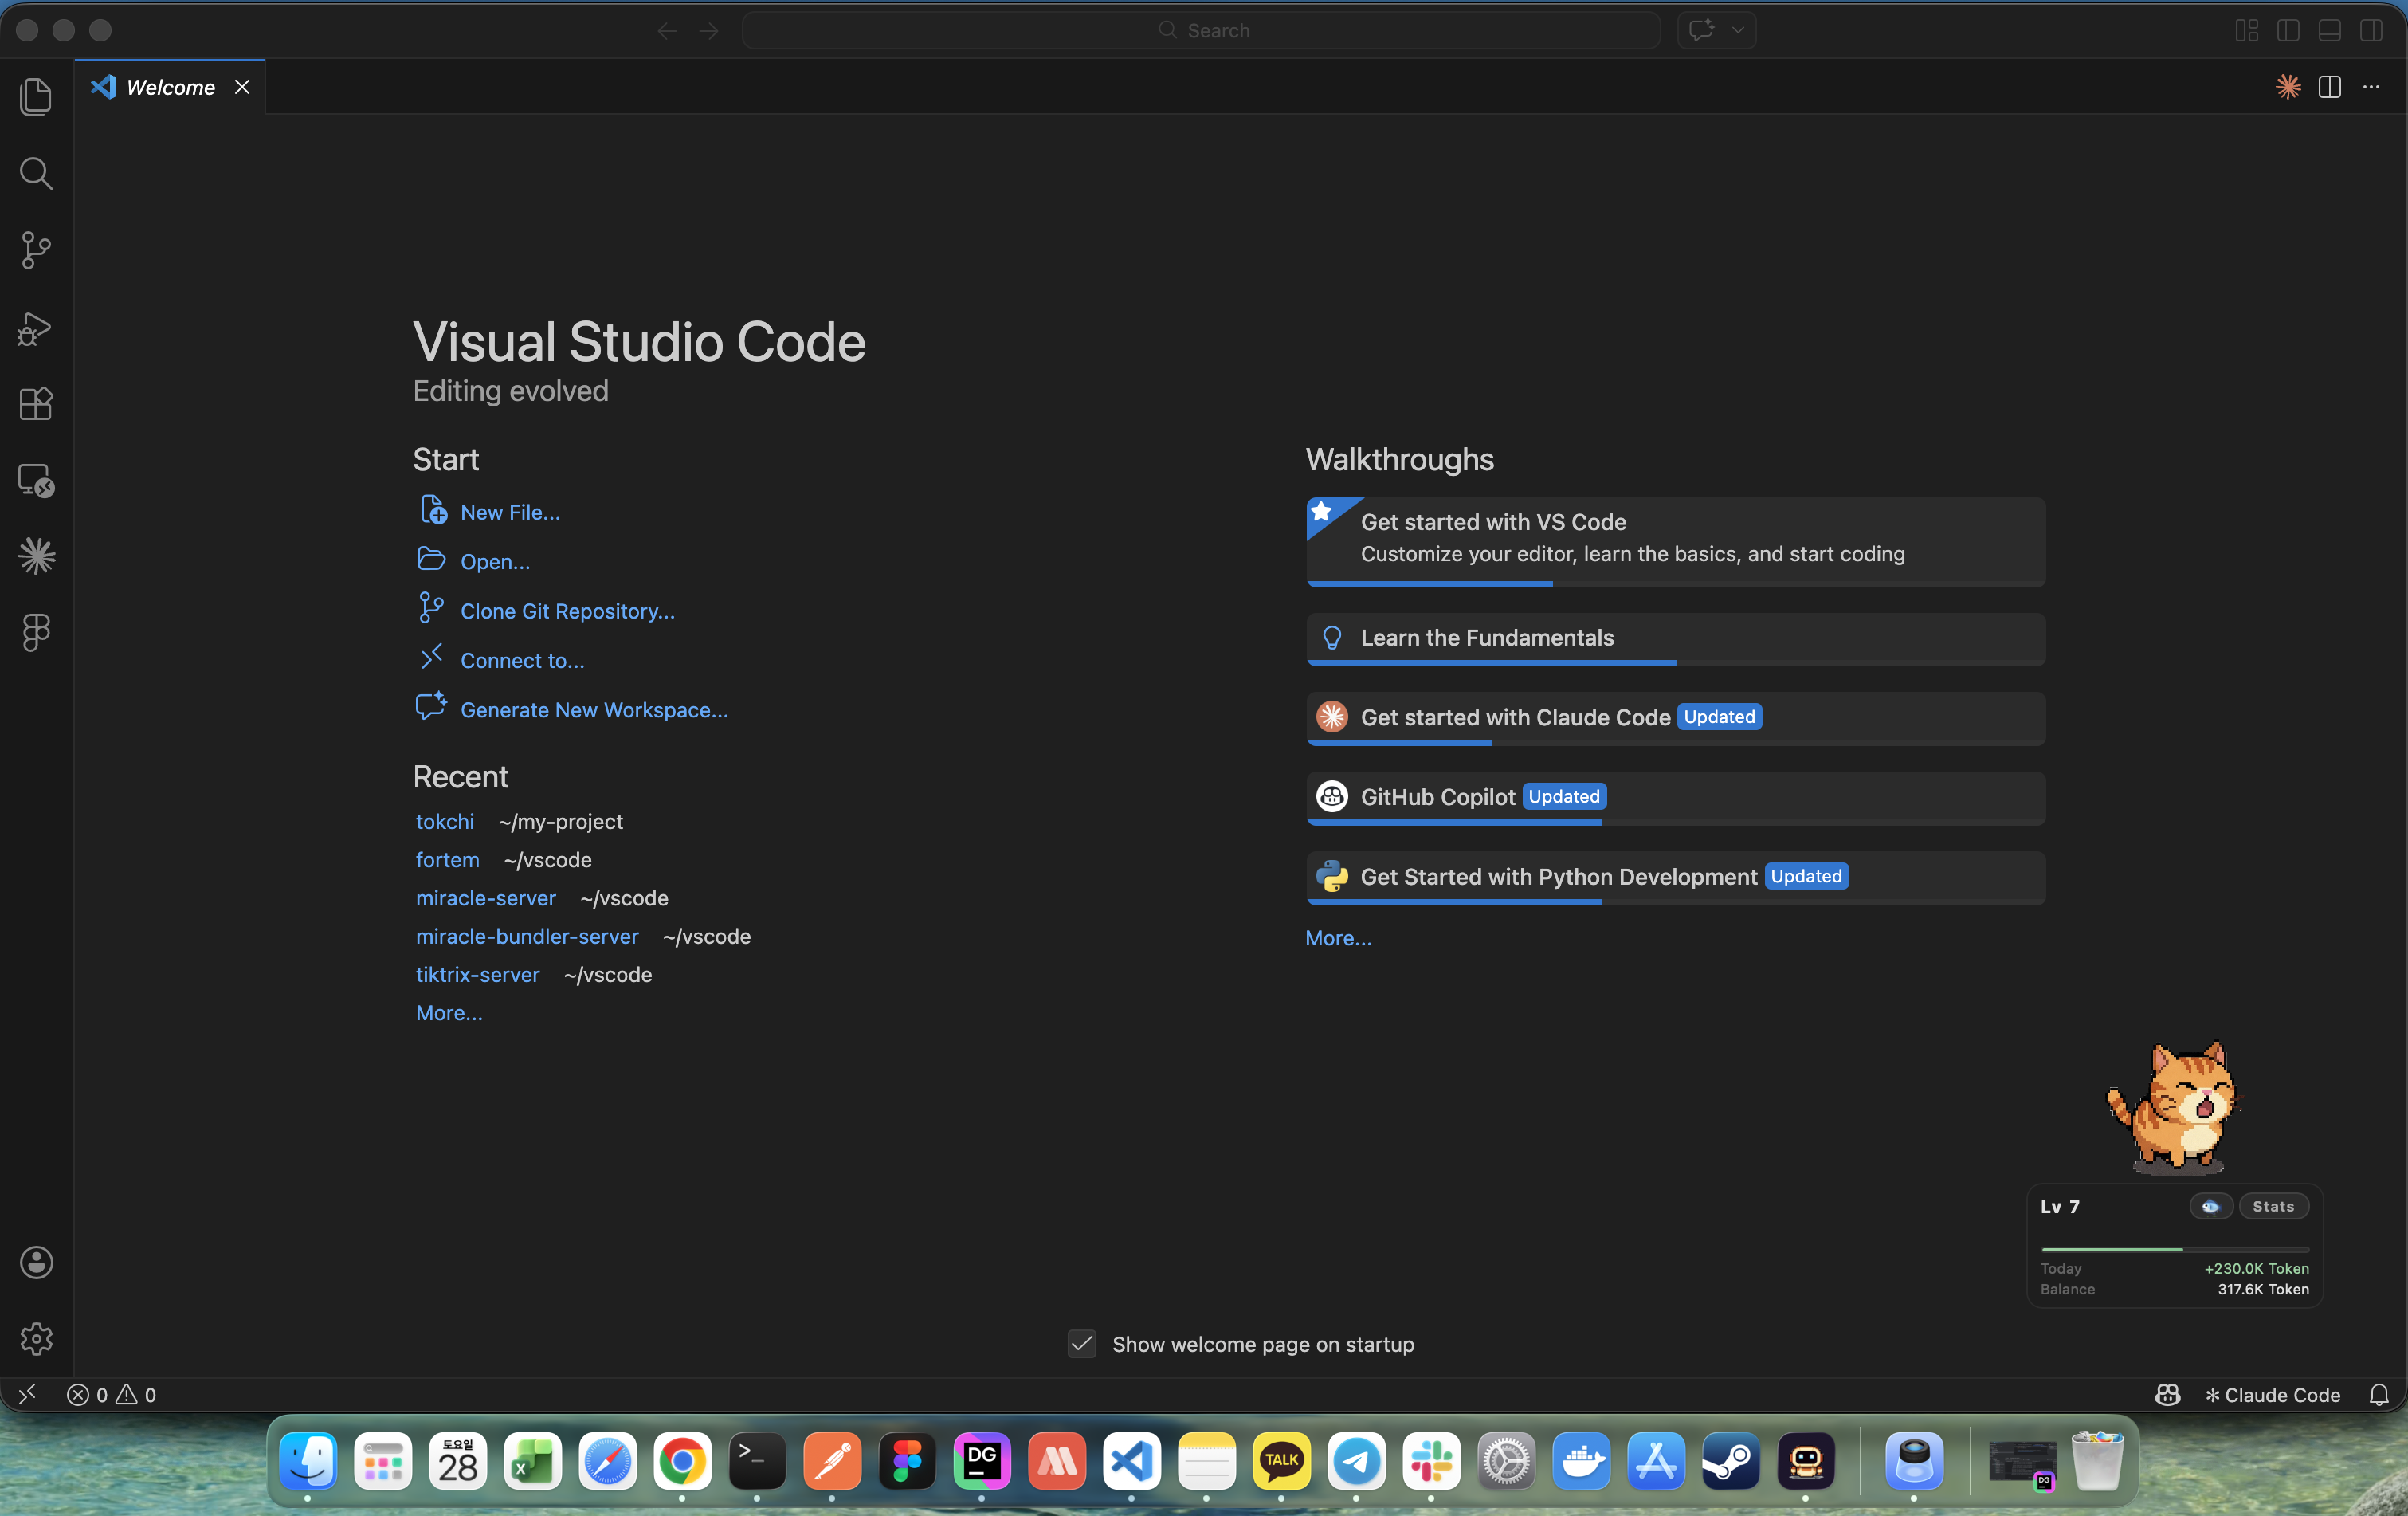Uncheck Show welcome page on startup
This screenshot has height=1516, width=2408.
[1082, 1344]
